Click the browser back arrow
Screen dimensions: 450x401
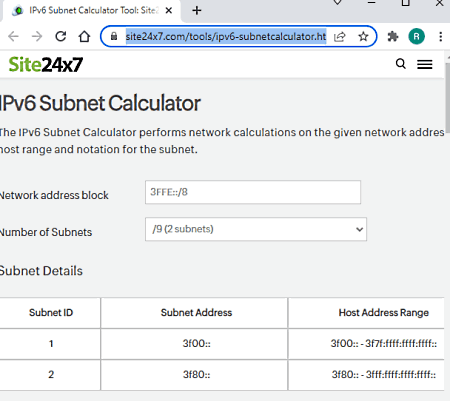13,36
